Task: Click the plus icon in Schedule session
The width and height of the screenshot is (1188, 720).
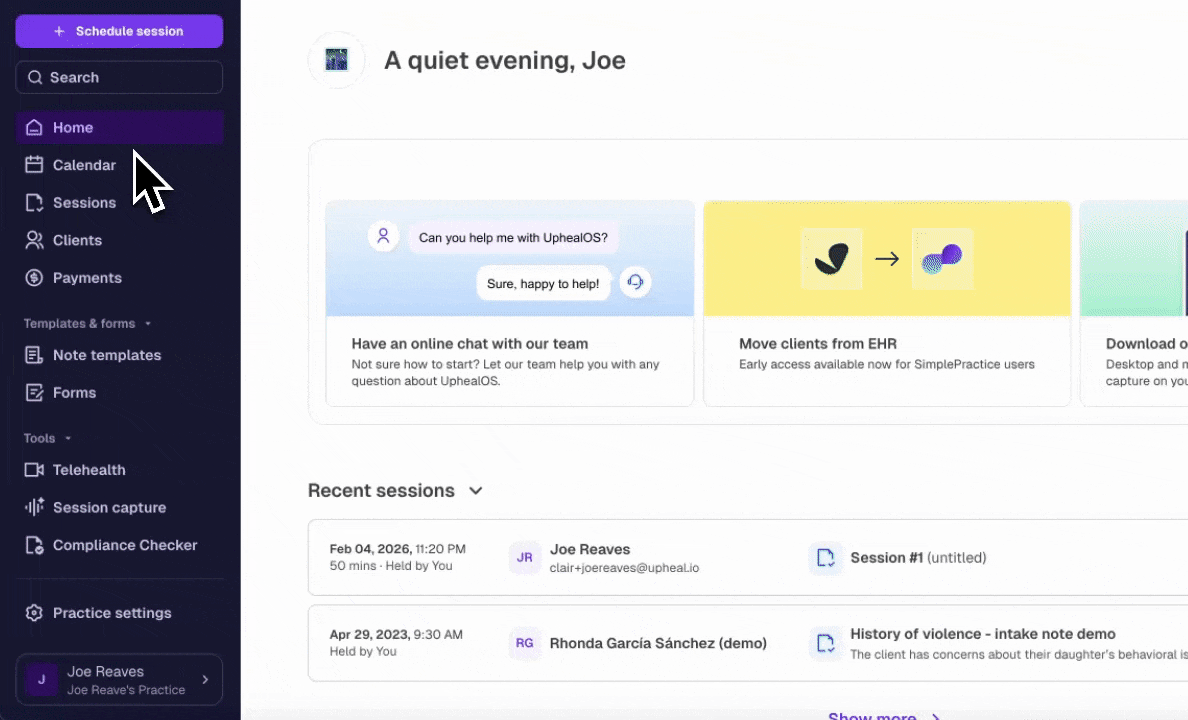Action: (x=59, y=31)
